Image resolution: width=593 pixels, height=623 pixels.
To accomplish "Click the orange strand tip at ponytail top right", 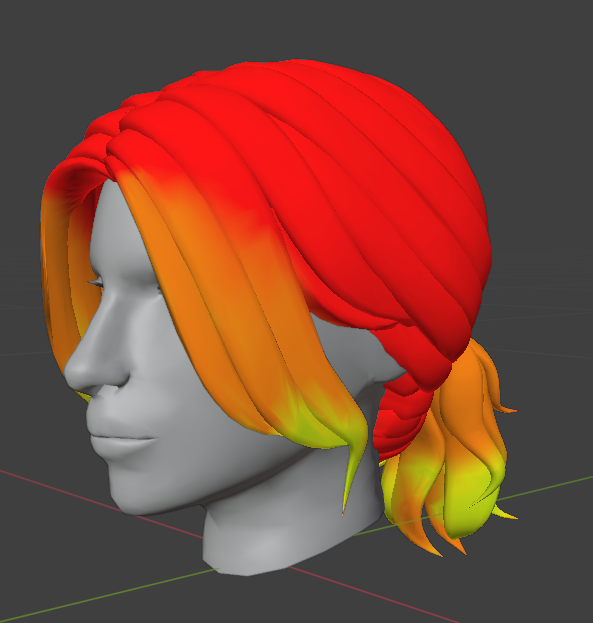I will click(507, 408).
